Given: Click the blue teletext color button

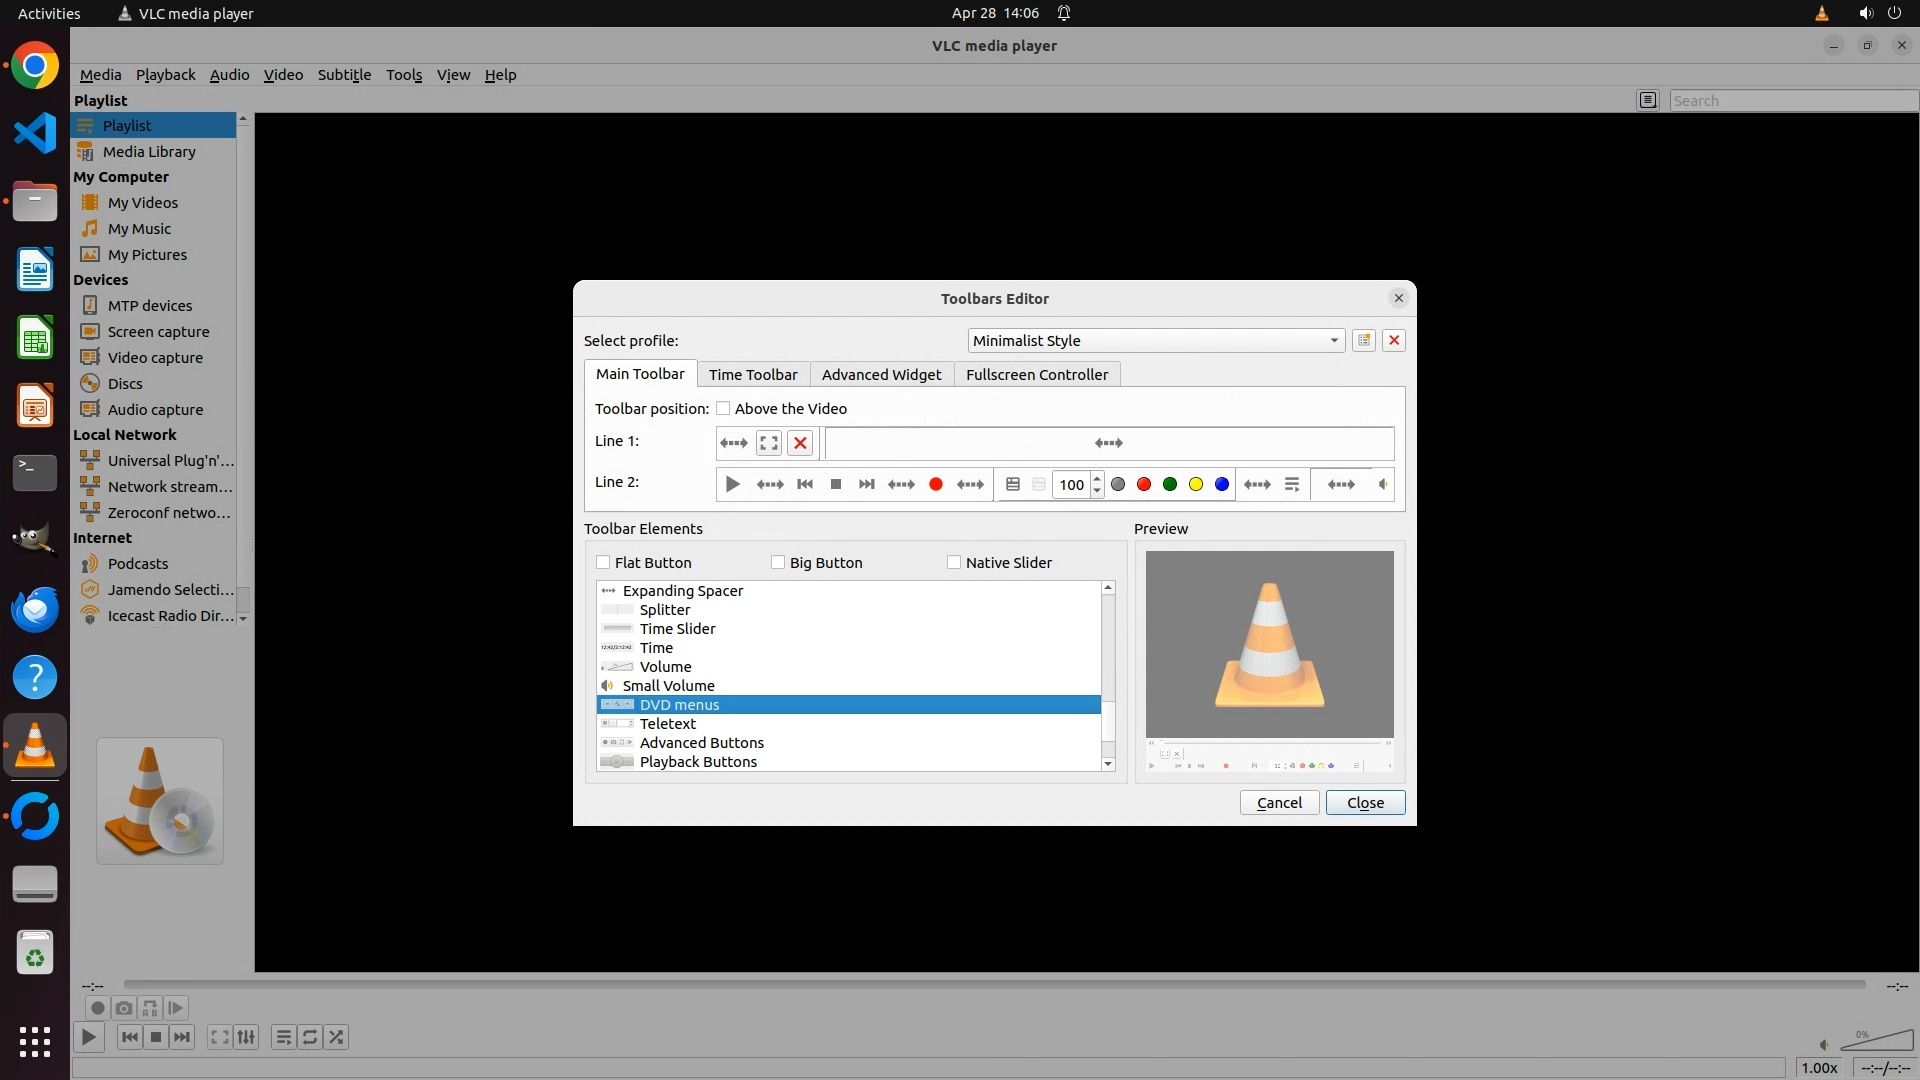Looking at the screenshot, I should pos(1222,484).
